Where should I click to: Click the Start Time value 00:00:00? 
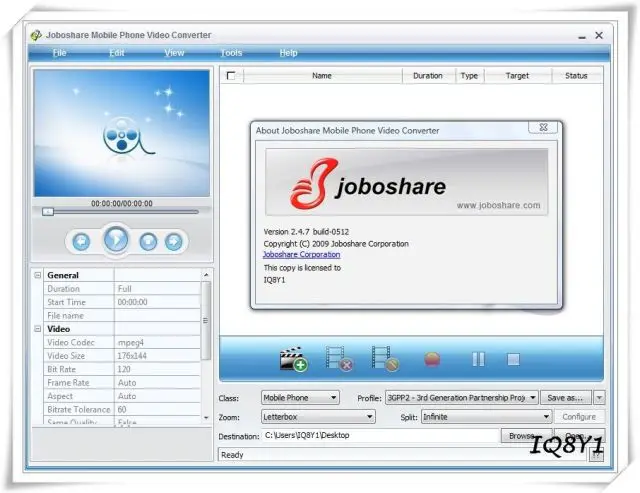pyautogui.click(x=158, y=302)
